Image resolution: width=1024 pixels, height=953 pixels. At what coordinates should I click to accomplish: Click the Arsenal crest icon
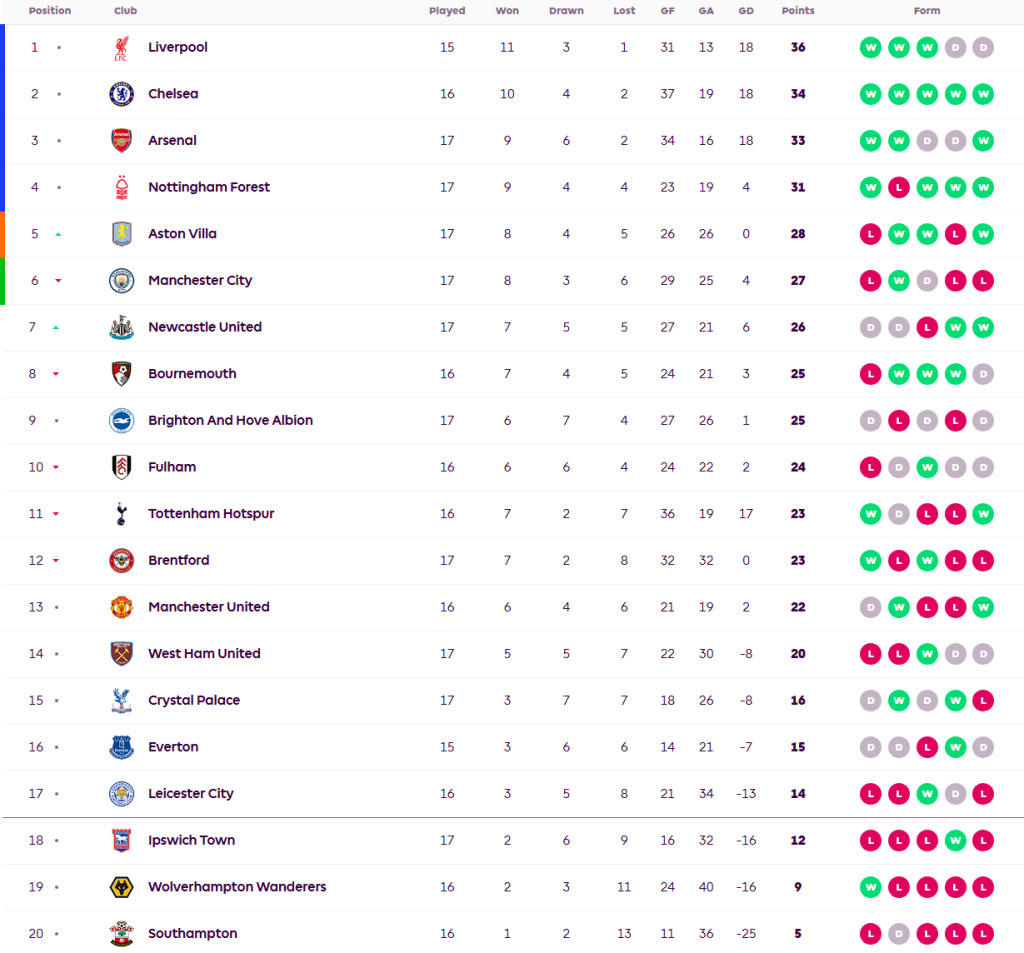(x=121, y=141)
